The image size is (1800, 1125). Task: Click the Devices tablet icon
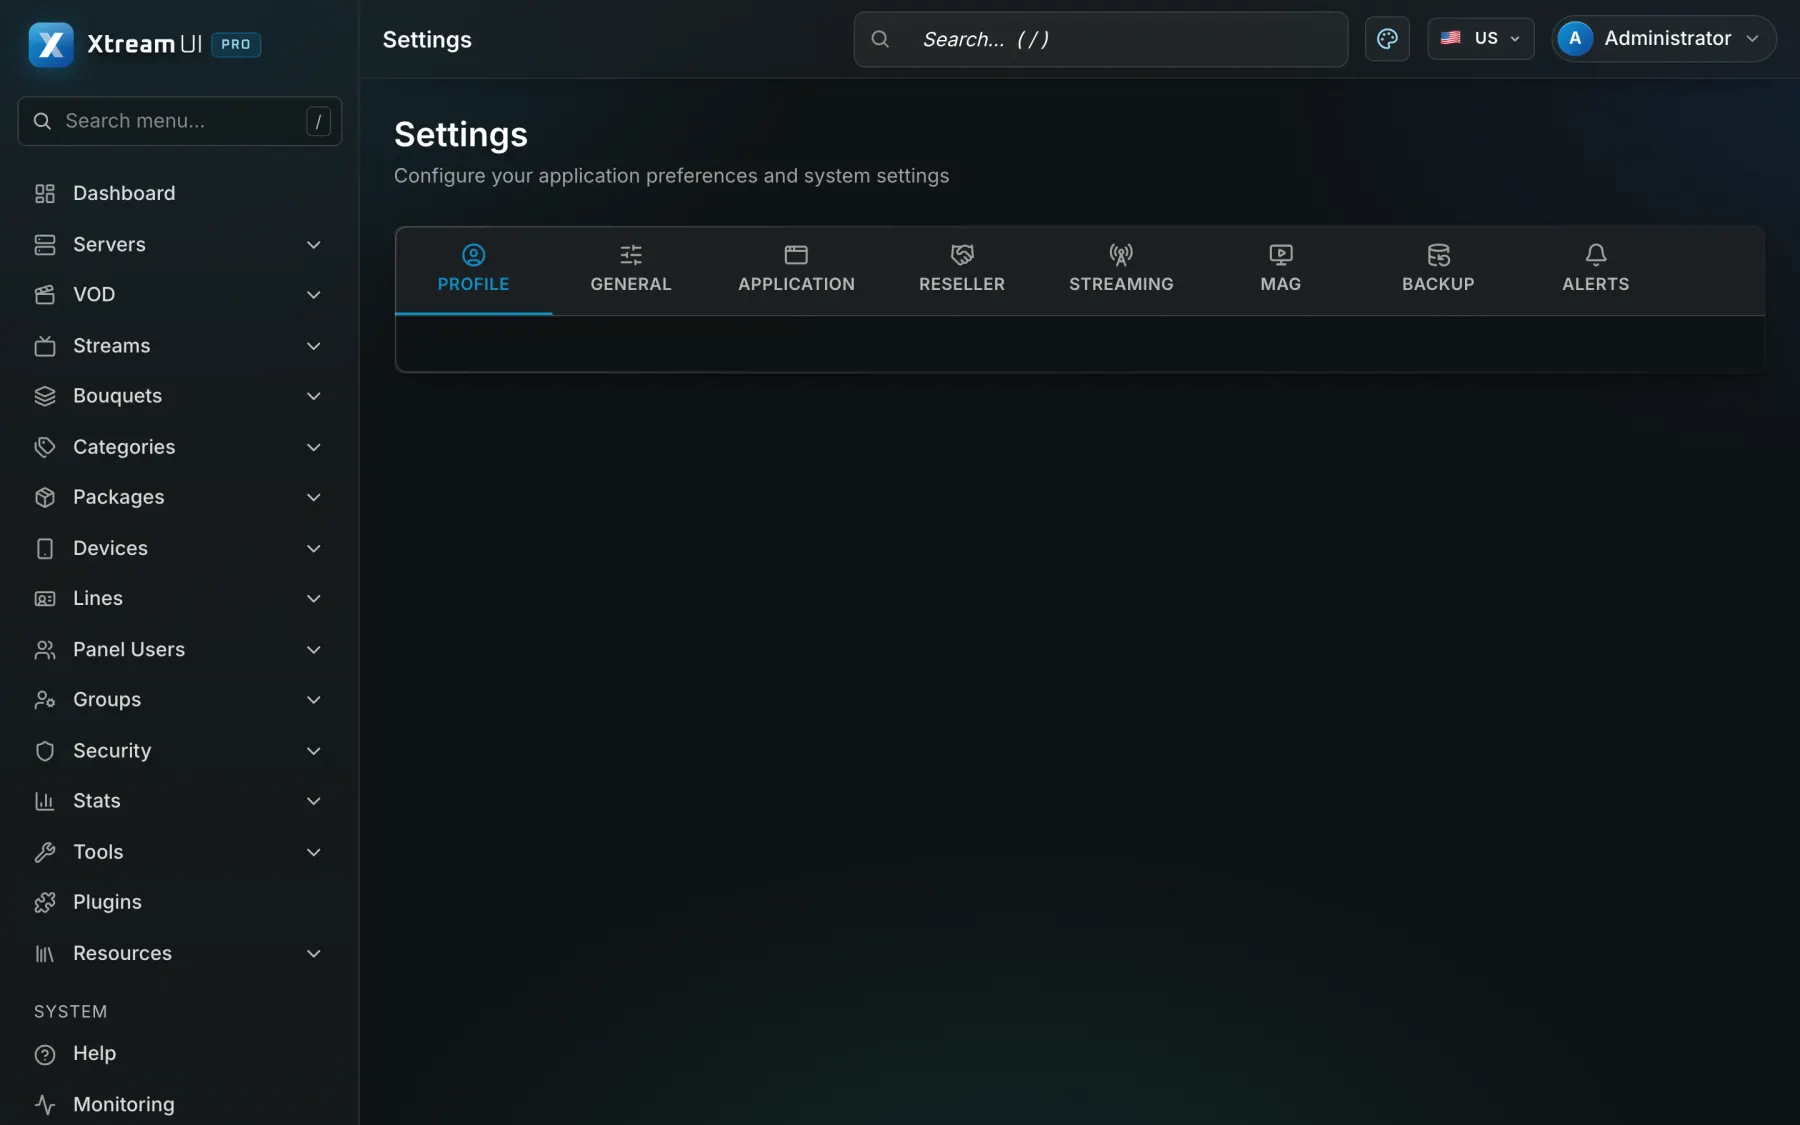(x=45, y=548)
